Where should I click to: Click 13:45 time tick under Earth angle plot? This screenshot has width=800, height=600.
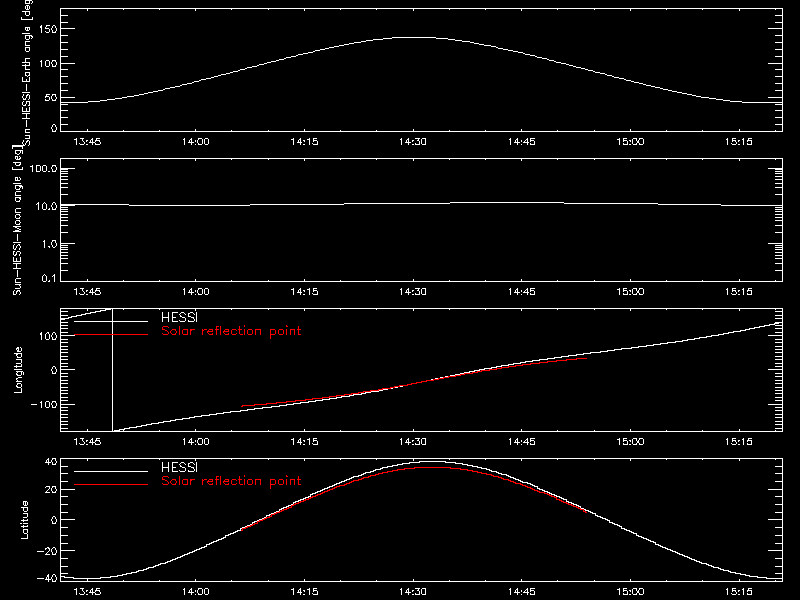(87, 141)
